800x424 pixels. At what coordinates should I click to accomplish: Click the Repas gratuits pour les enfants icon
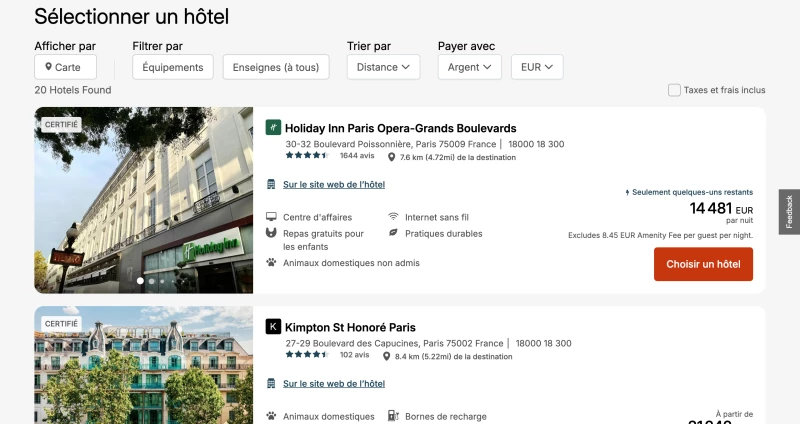point(271,233)
